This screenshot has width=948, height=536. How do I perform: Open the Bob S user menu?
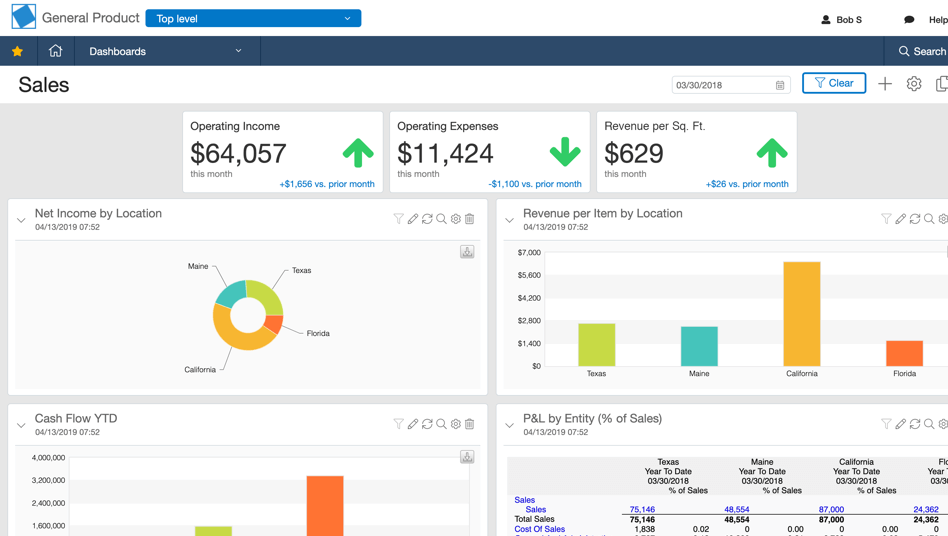click(x=841, y=20)
